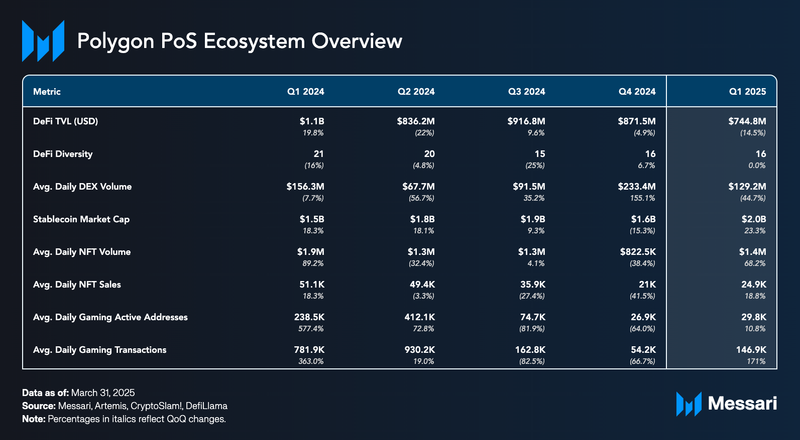
Task: Click the '146.9K' gaming transactions value
Action: (751, 350)
